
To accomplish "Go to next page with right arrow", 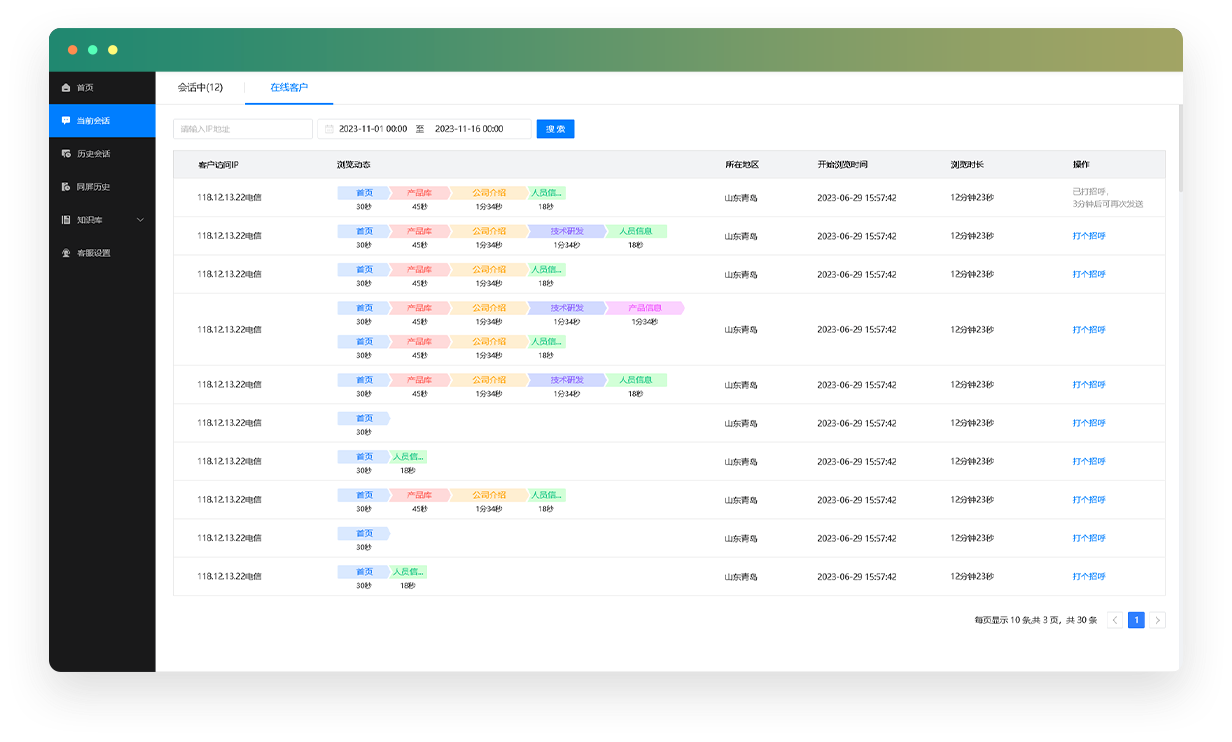I will click(1158, 620).
